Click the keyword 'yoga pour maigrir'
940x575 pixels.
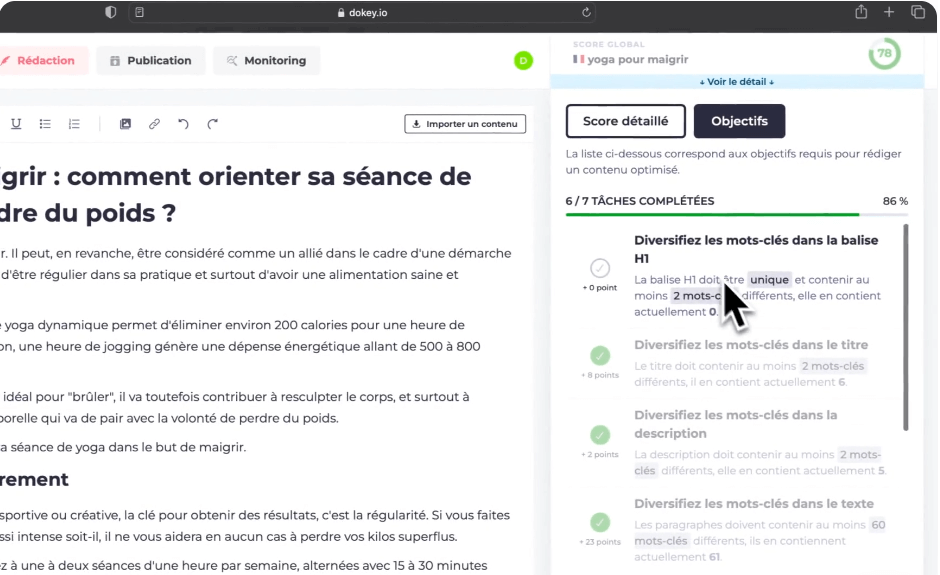pos(637,59)
